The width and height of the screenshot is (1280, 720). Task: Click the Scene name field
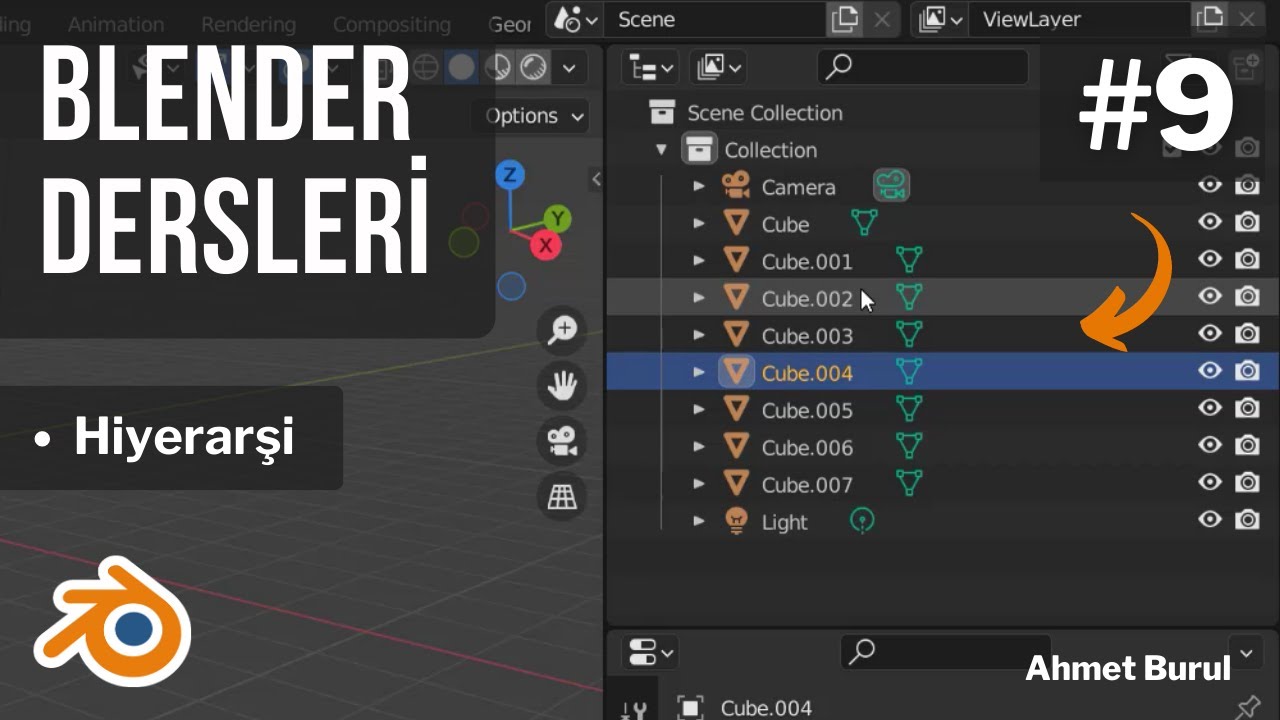(x=716, y=19)
